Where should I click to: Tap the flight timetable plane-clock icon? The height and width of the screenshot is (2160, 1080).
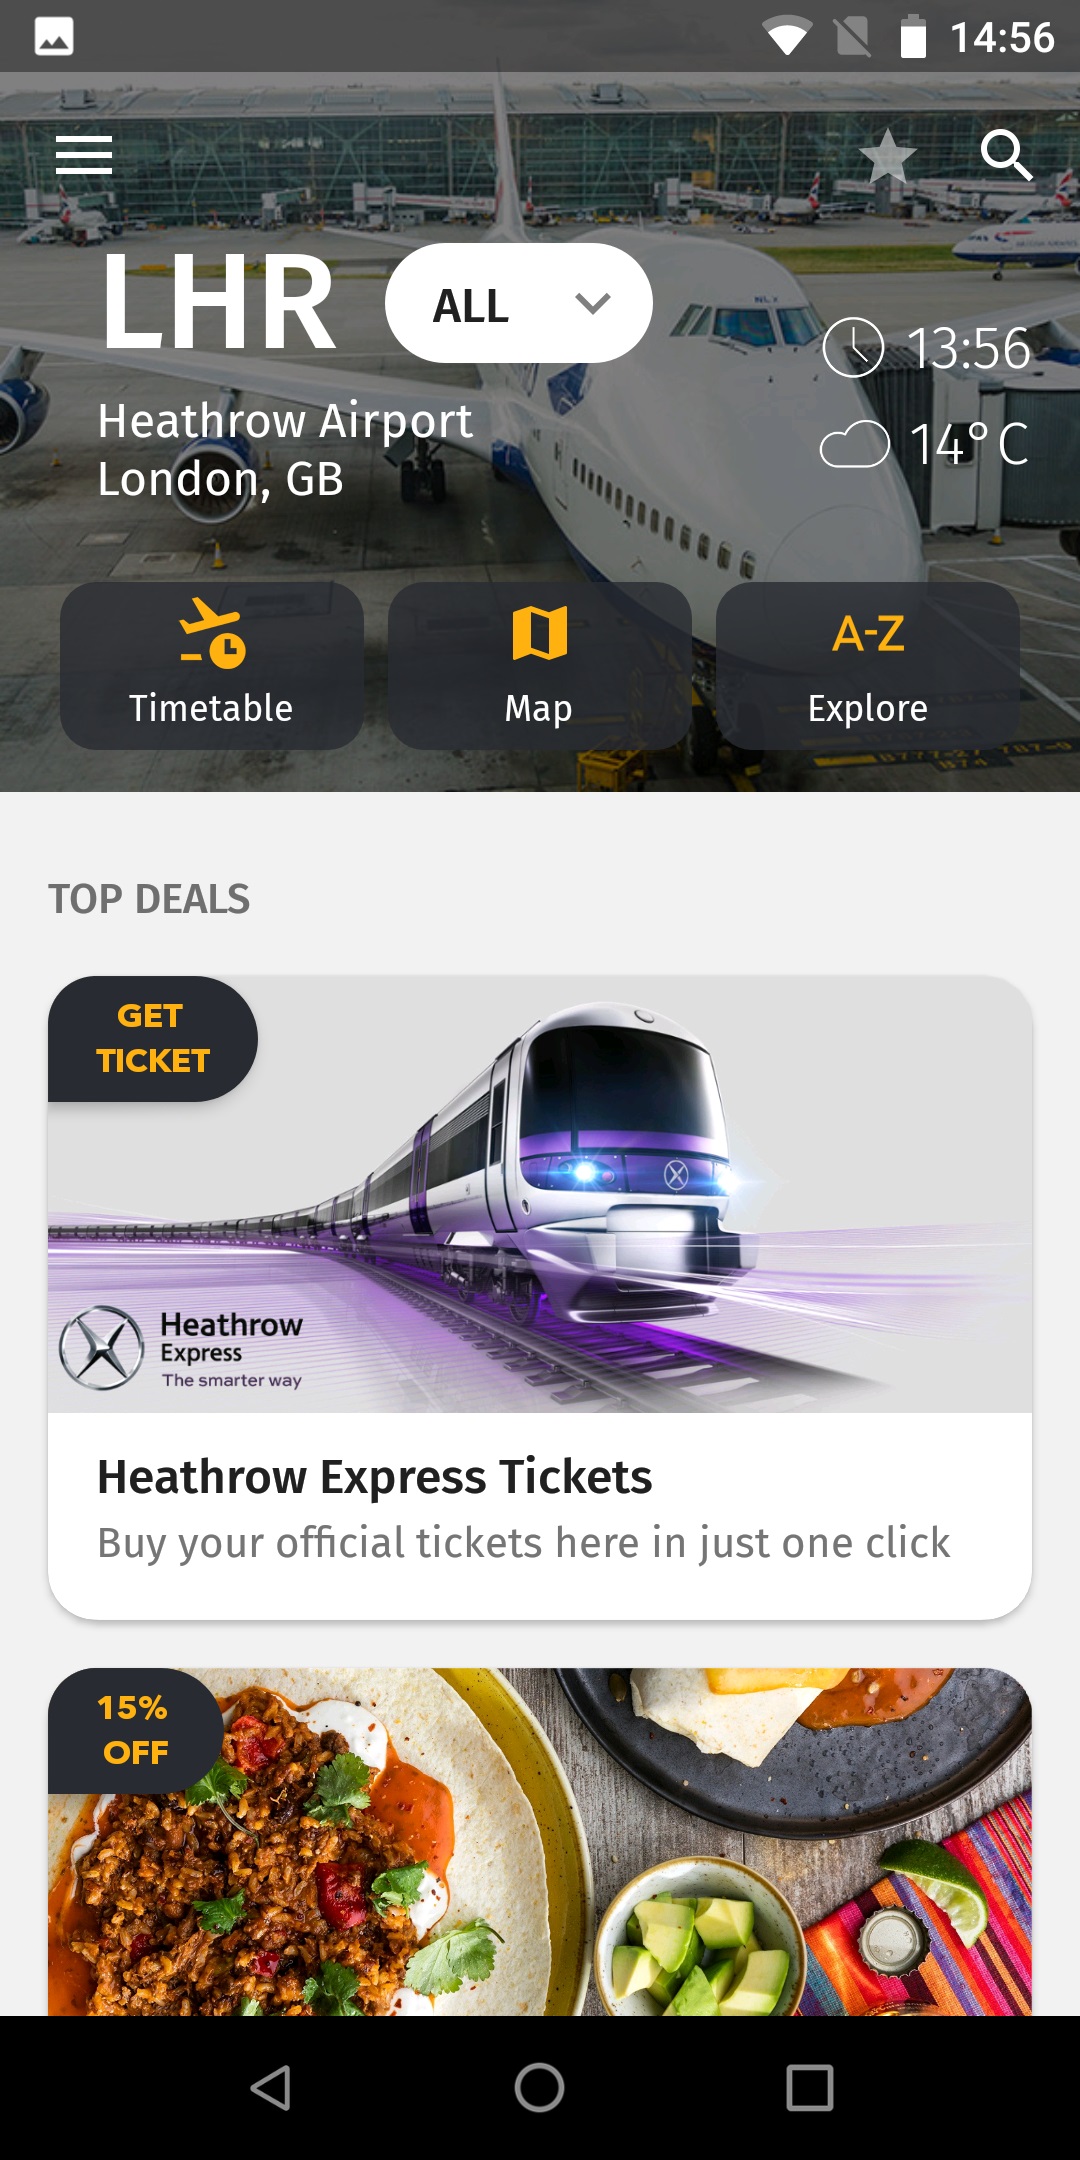click(212, 633)
